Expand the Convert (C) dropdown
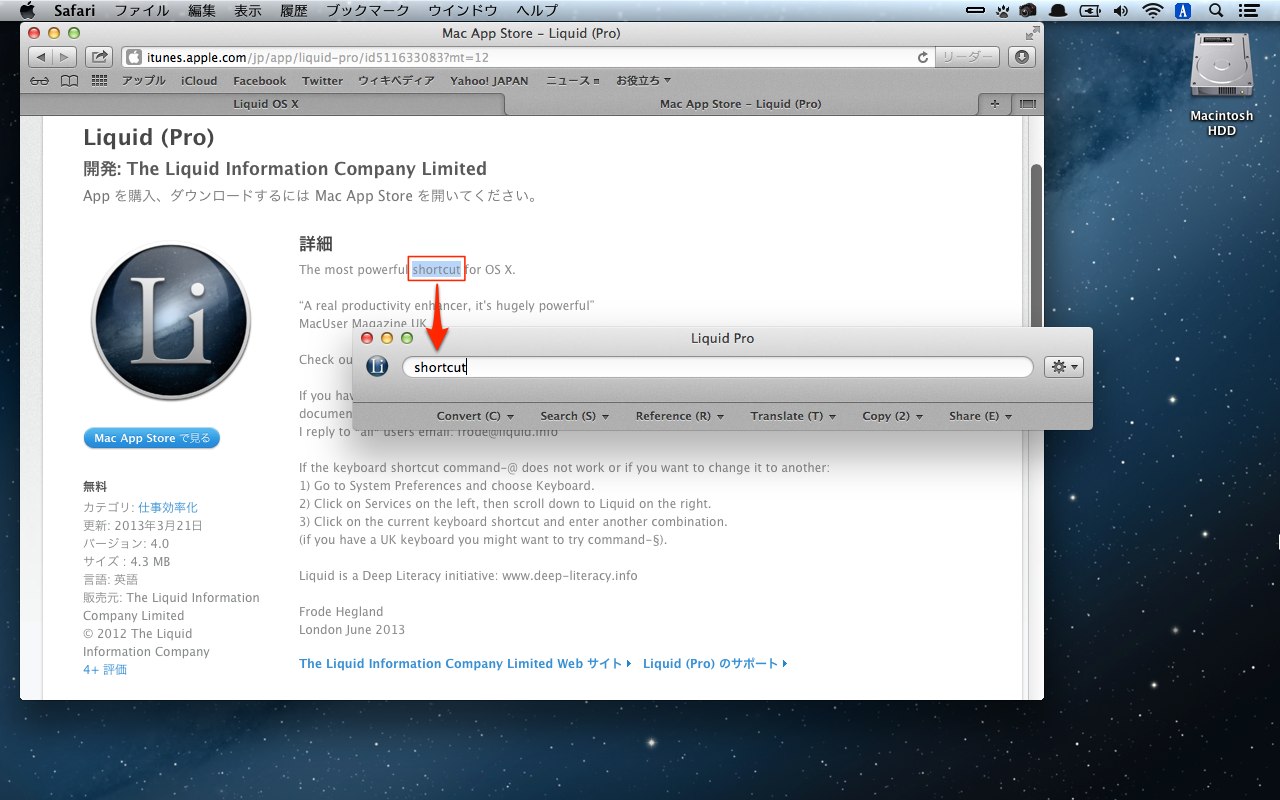 click(x=475, y=416)
